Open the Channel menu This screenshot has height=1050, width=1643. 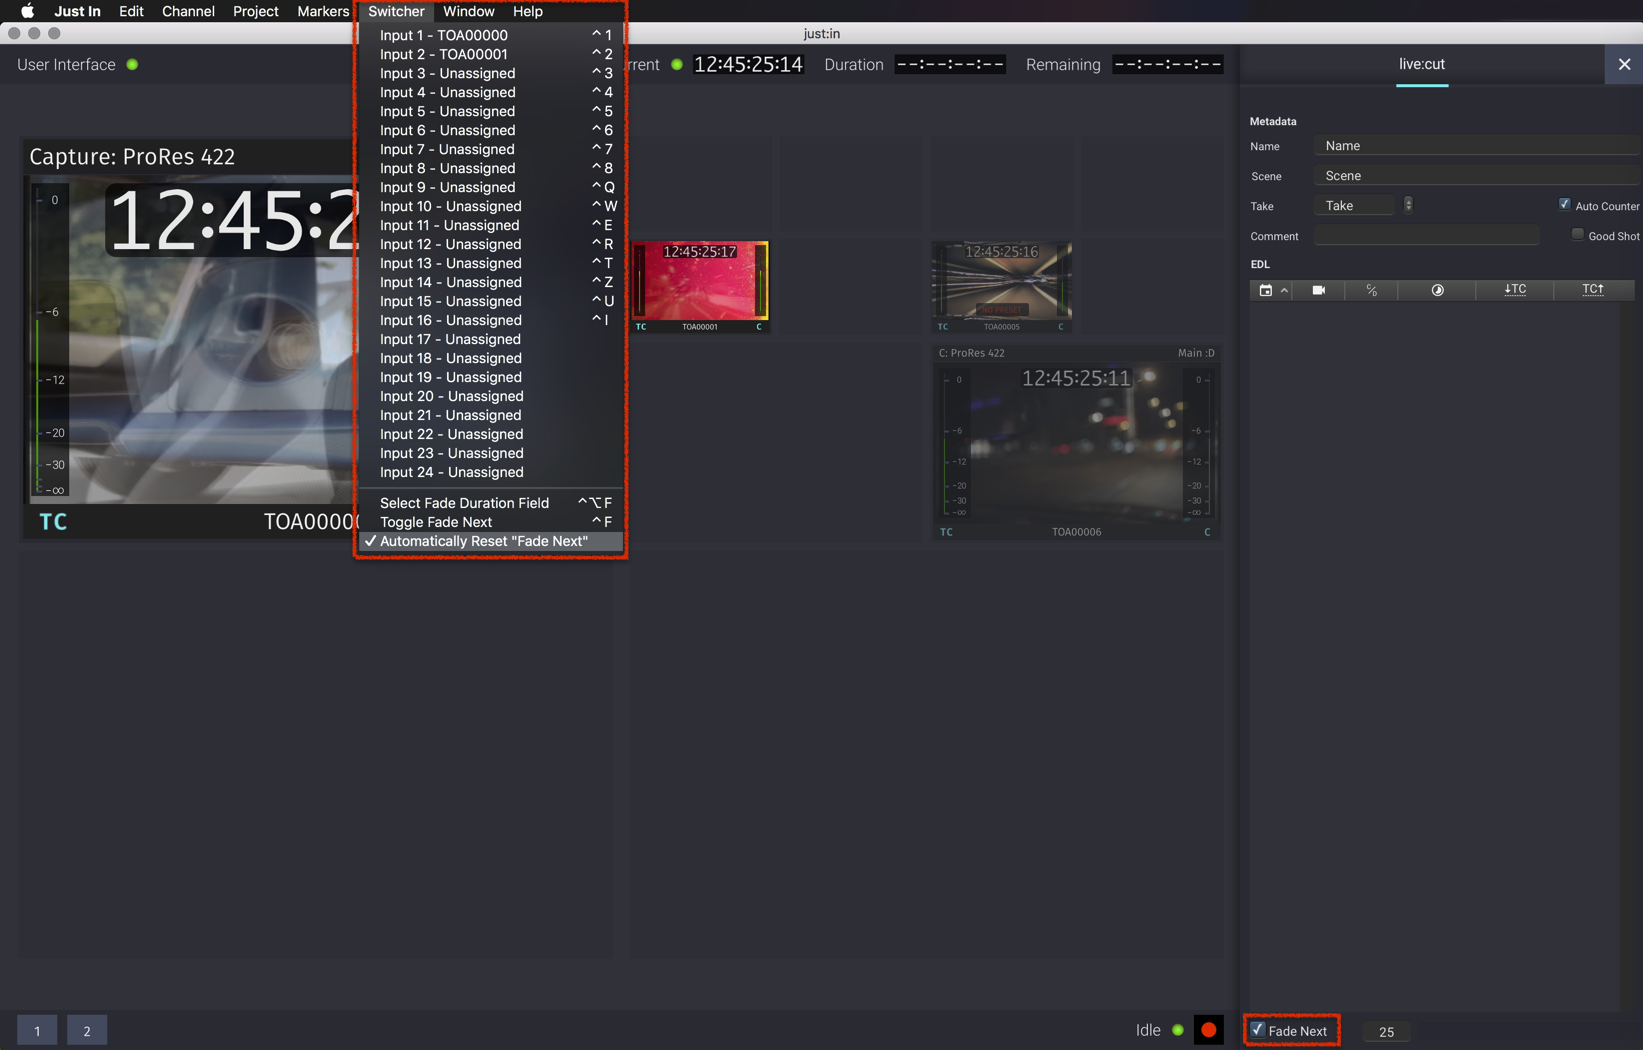pyautogui.click(x=188, y=11)
